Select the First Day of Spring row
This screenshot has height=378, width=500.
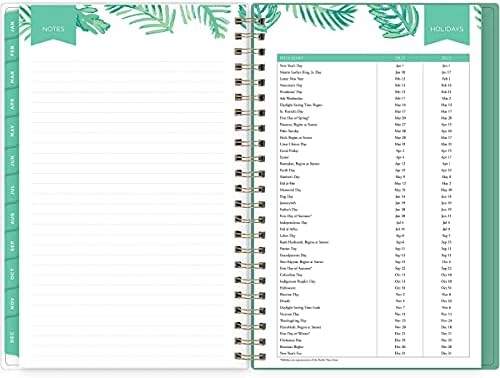[x=373, y=118]
